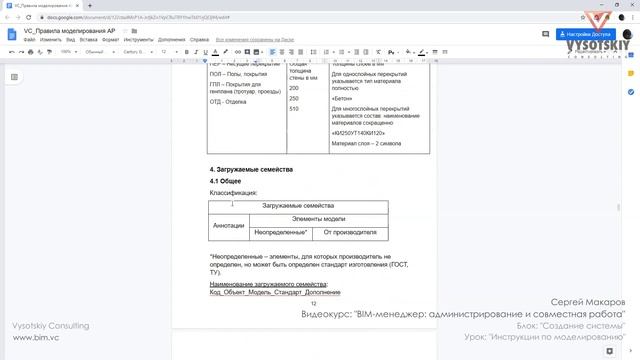Click the clear formatting icon
640x360 pixels.
(x=378, y=52)
